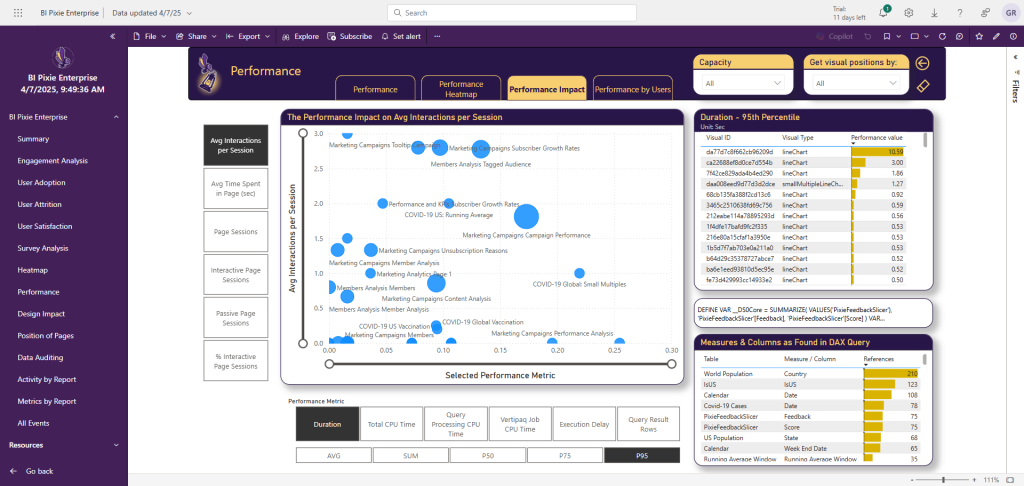Click the Set alert button
The height and width of the screenshot is (486, 1024).
point(401,36)
